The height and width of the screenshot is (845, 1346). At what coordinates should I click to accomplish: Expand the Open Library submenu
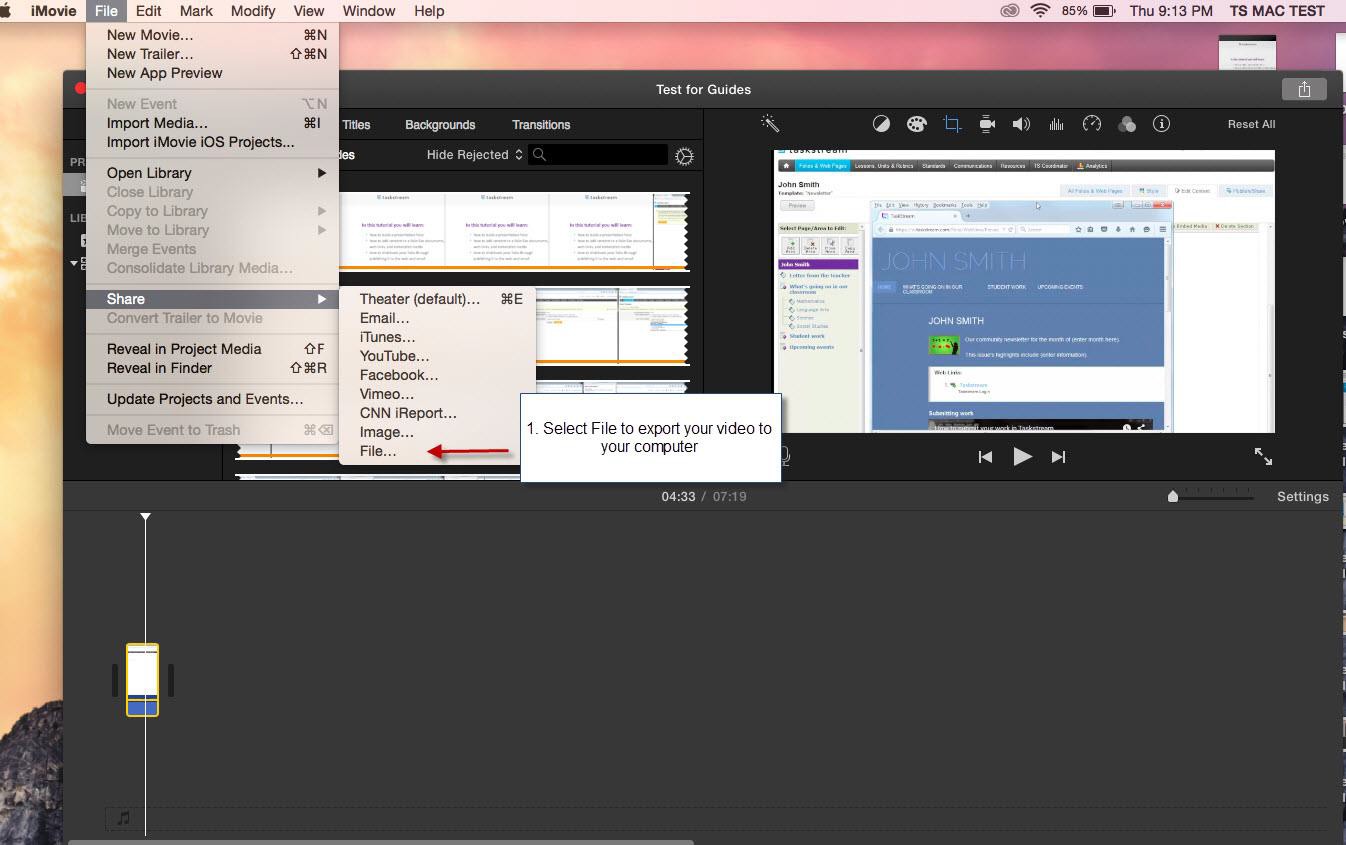(212, 173)
